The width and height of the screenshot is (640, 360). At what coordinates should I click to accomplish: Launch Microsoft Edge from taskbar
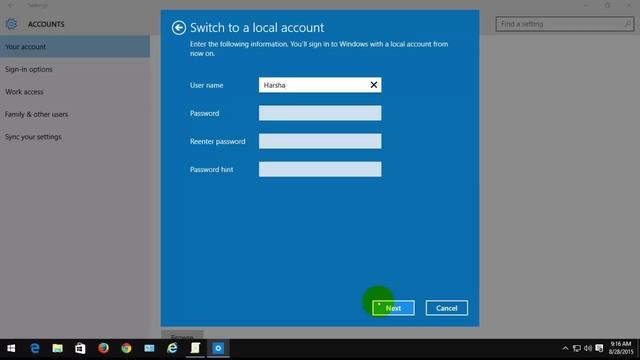click(x=35, y=348)
